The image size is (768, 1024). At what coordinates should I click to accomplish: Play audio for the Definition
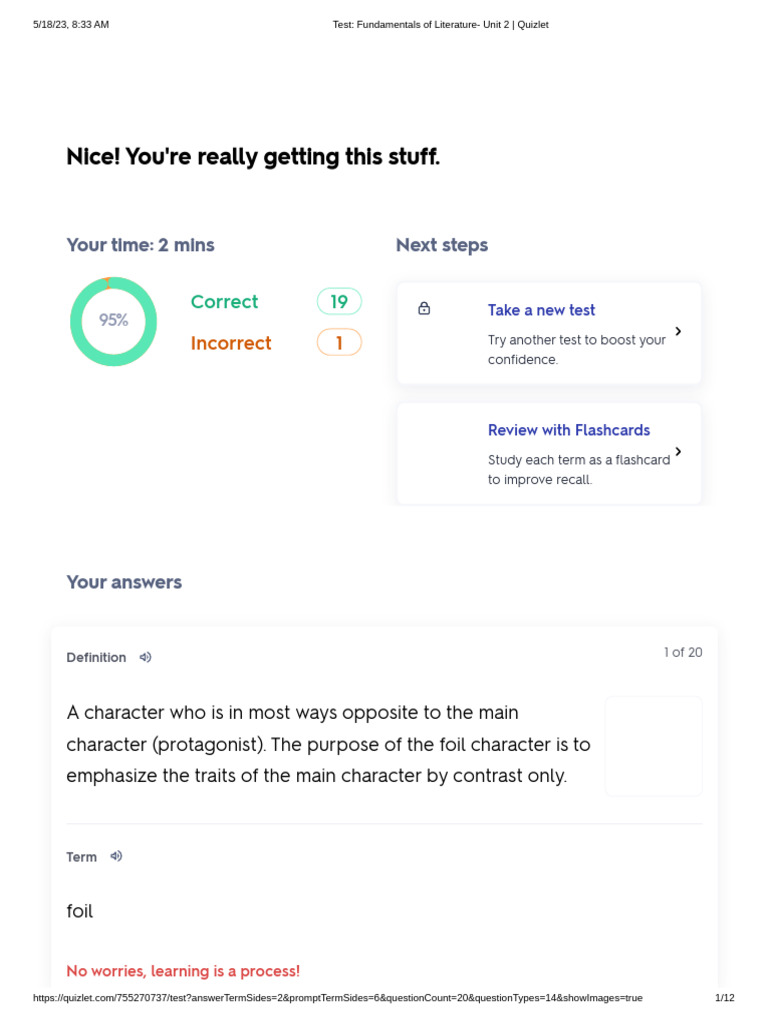(145, 657)
